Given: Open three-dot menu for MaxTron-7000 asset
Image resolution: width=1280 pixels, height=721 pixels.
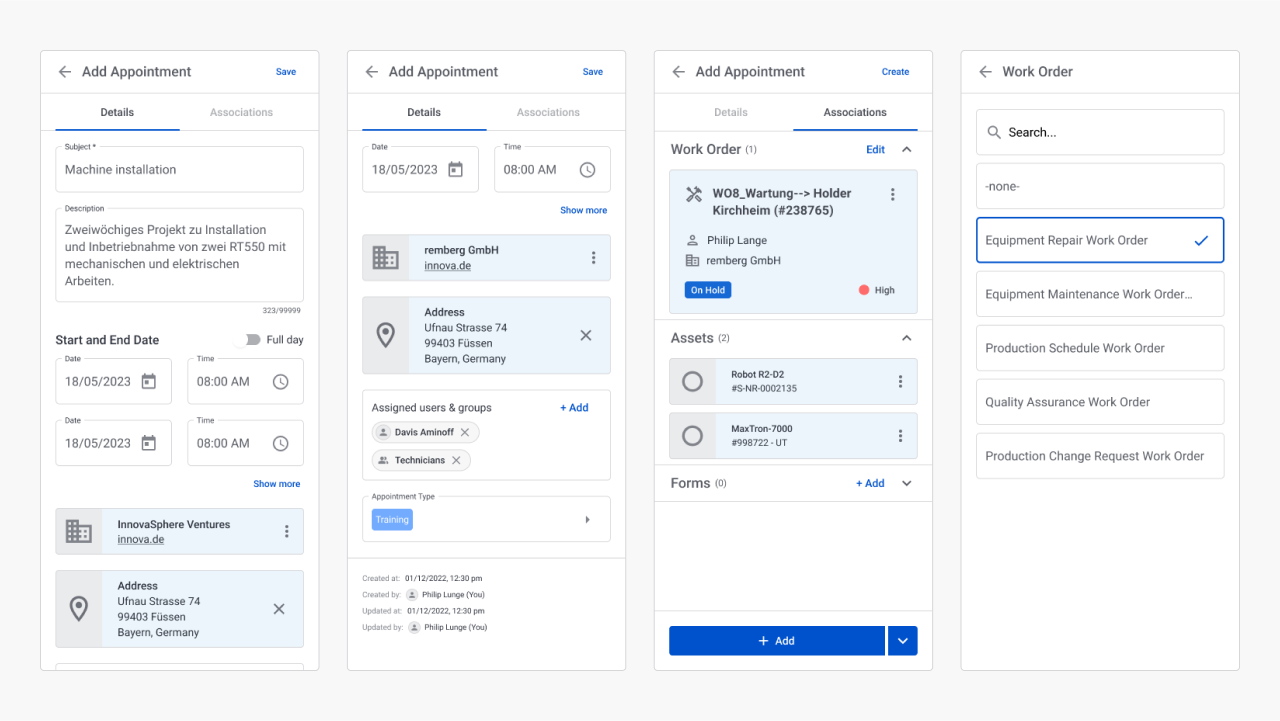Looking at the screenshot, I should (900, 435).
